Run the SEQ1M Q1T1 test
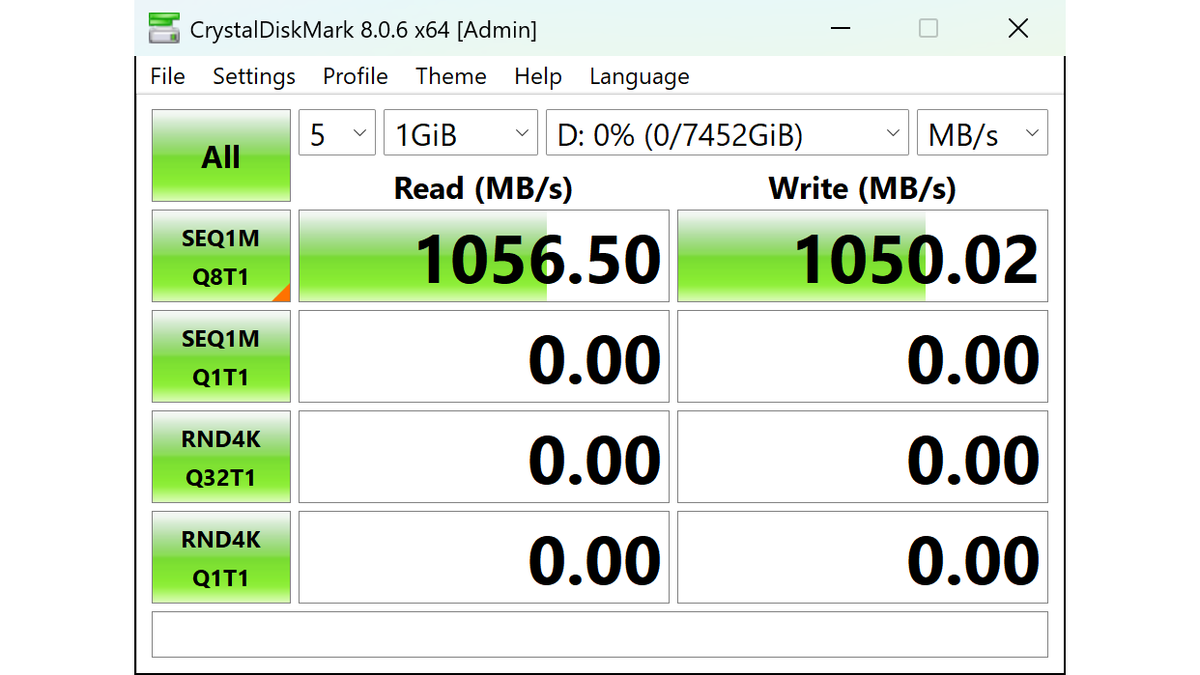This screenshot has height=675, width=1200. pos(221,357)
